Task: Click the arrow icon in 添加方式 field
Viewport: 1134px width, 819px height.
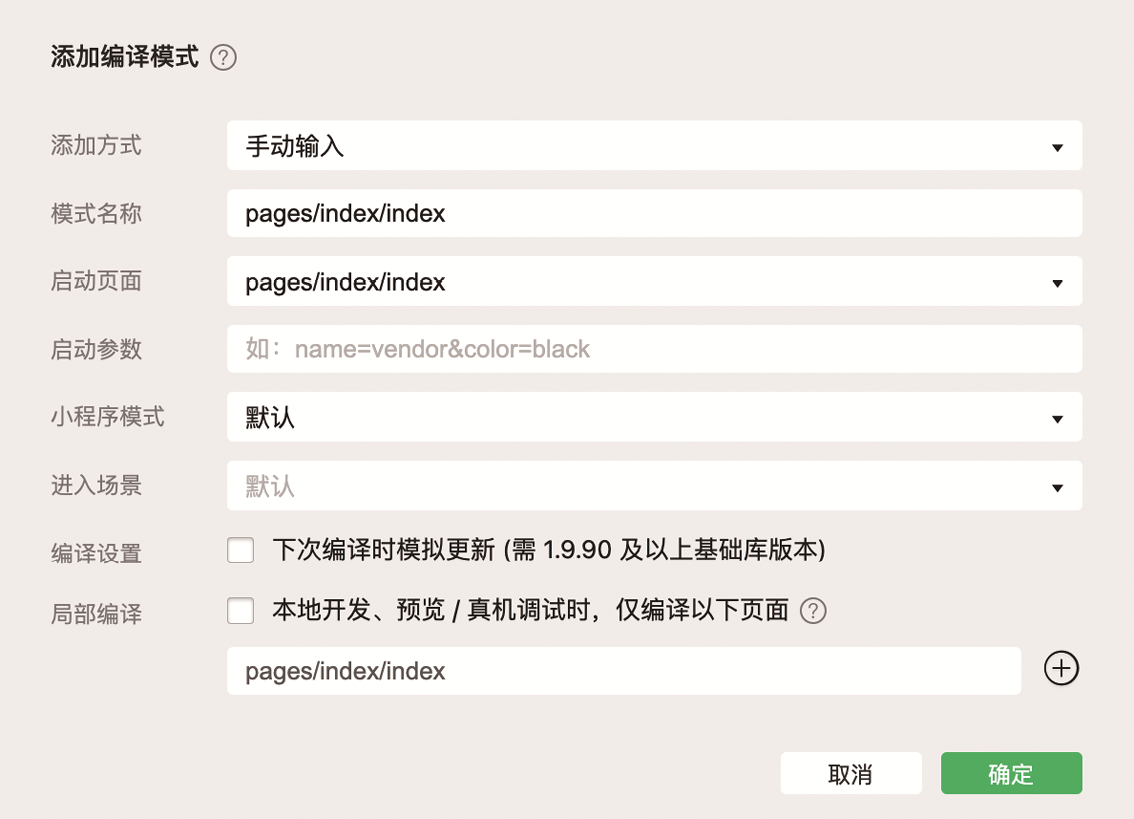Action: coord(1057,148)
